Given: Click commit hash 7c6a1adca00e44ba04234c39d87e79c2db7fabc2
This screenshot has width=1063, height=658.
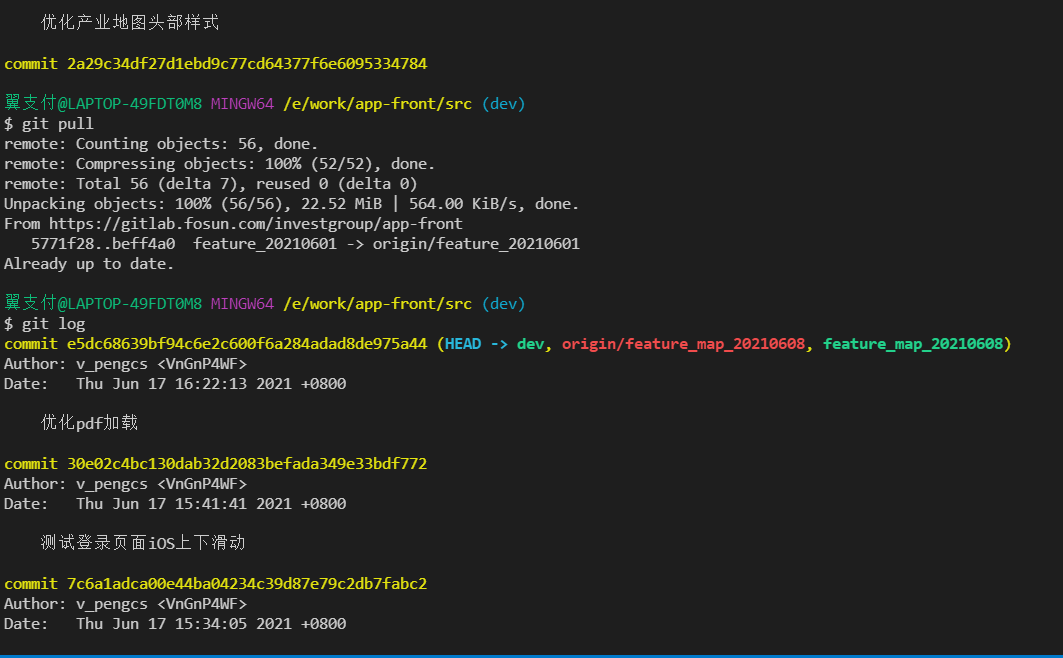Looking at the screenshot, I should coord(247,583).
